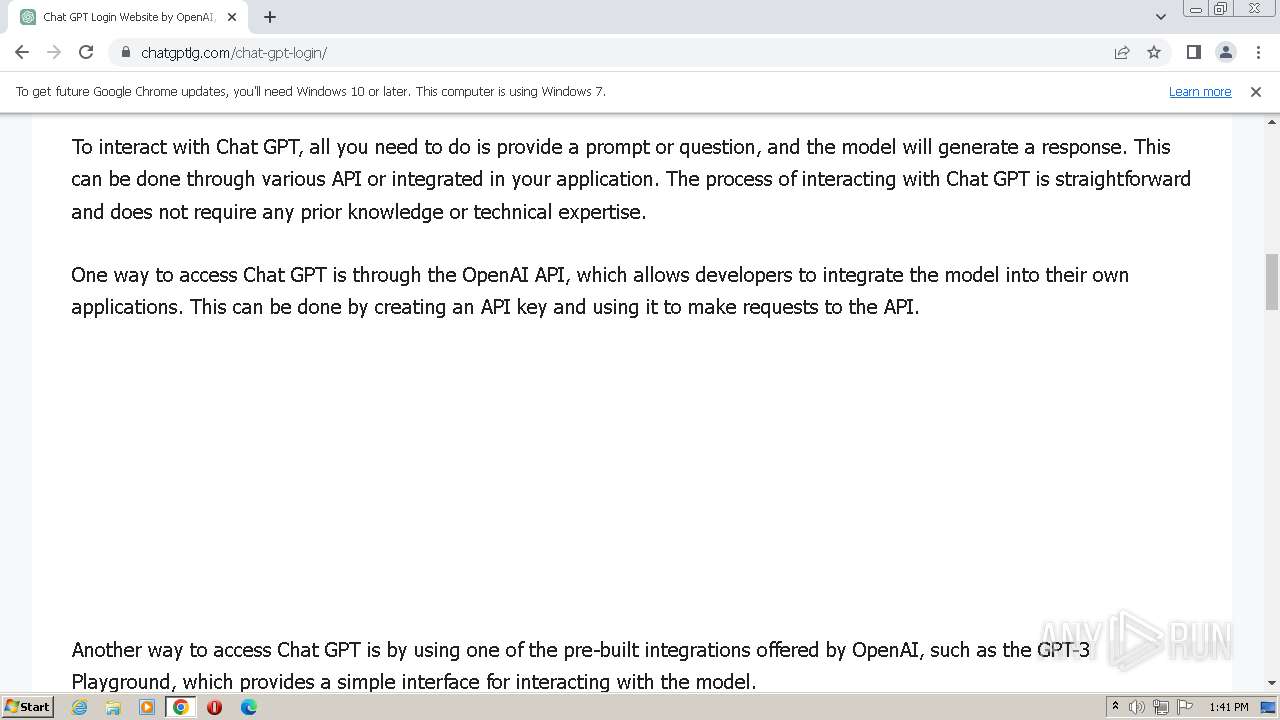Click the Learn more link

[1199, 91]
